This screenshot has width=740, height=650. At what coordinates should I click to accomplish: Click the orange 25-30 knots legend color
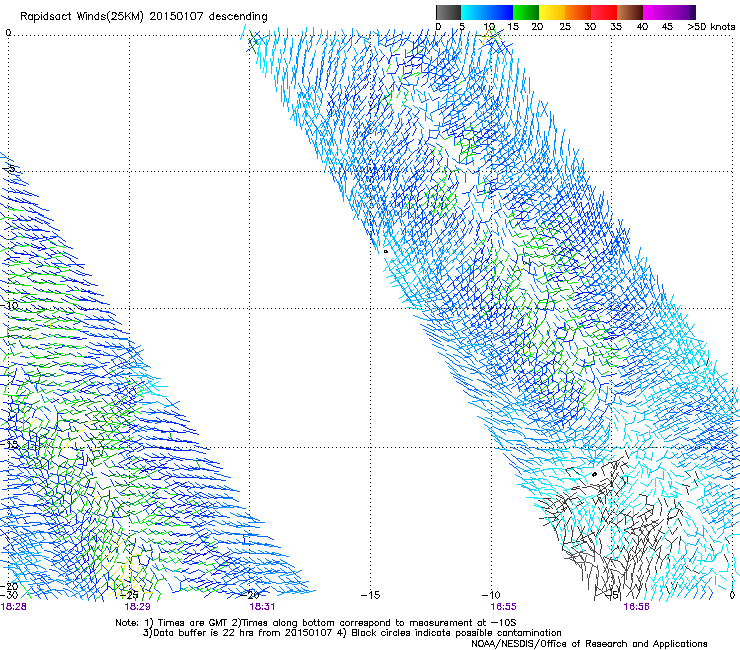coord(578,12)
